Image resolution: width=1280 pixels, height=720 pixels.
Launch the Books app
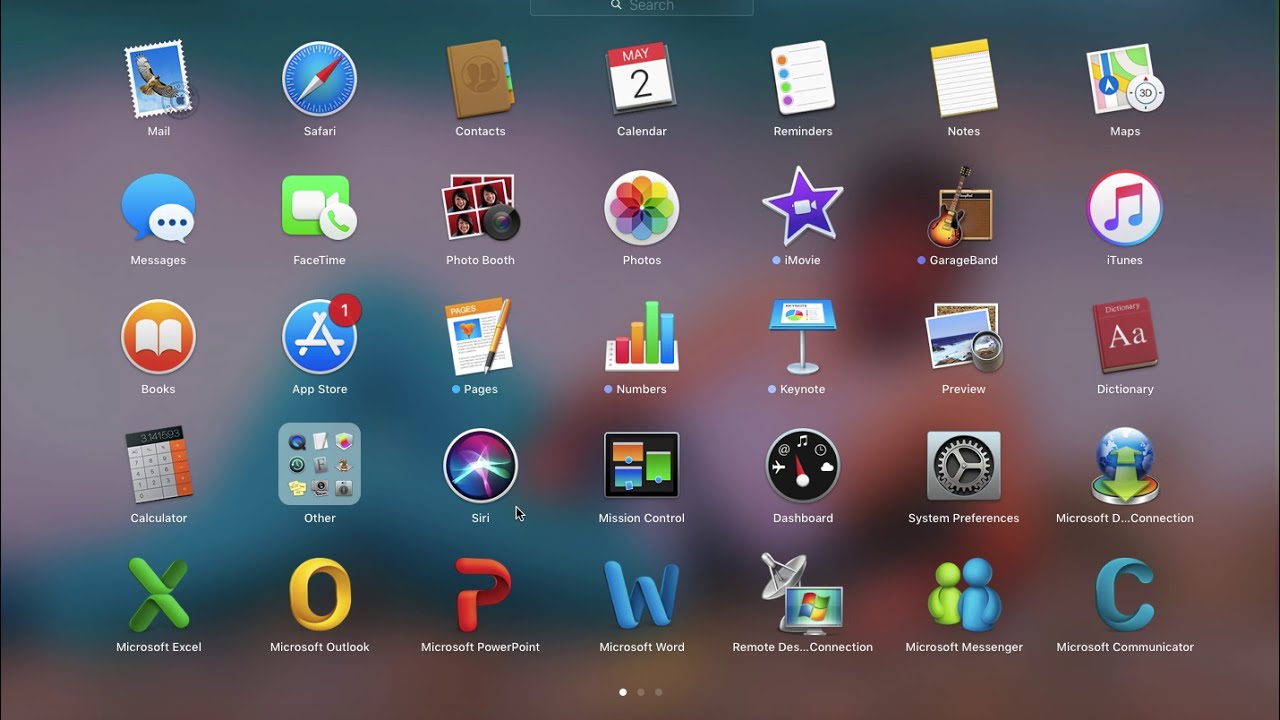(x=158, y=337)
